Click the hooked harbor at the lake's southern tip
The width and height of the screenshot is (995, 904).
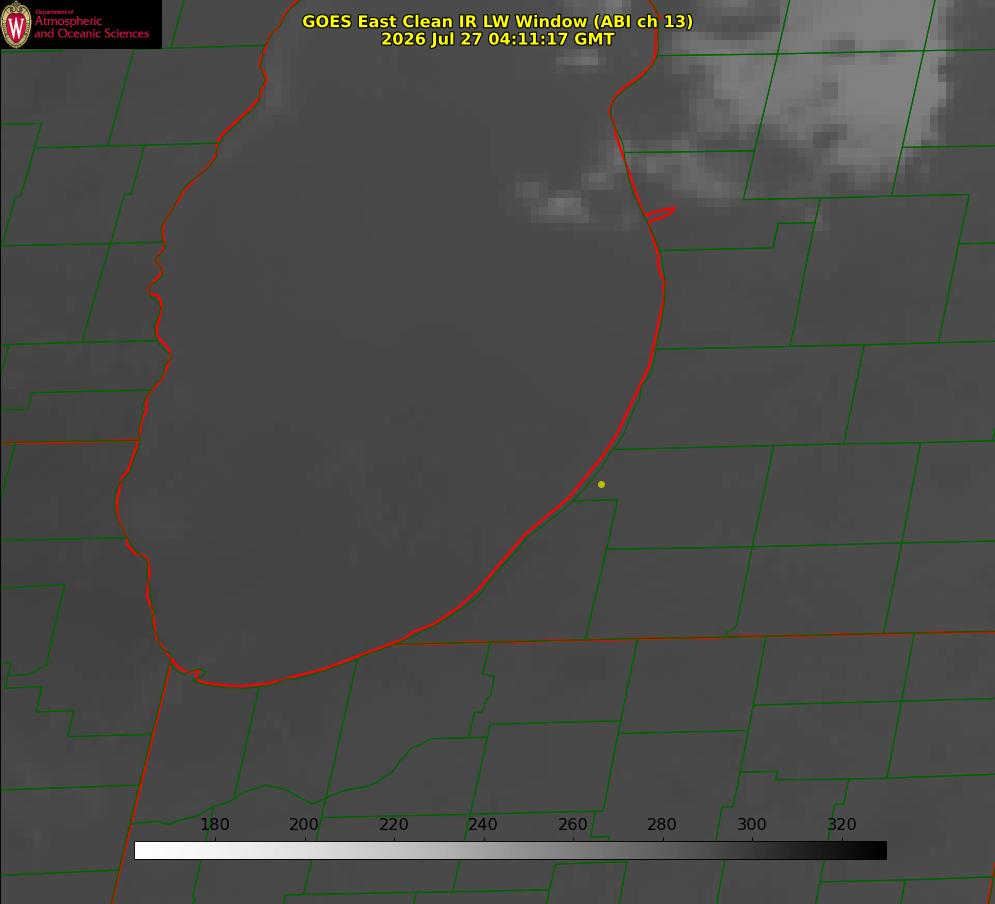point(189,671)
